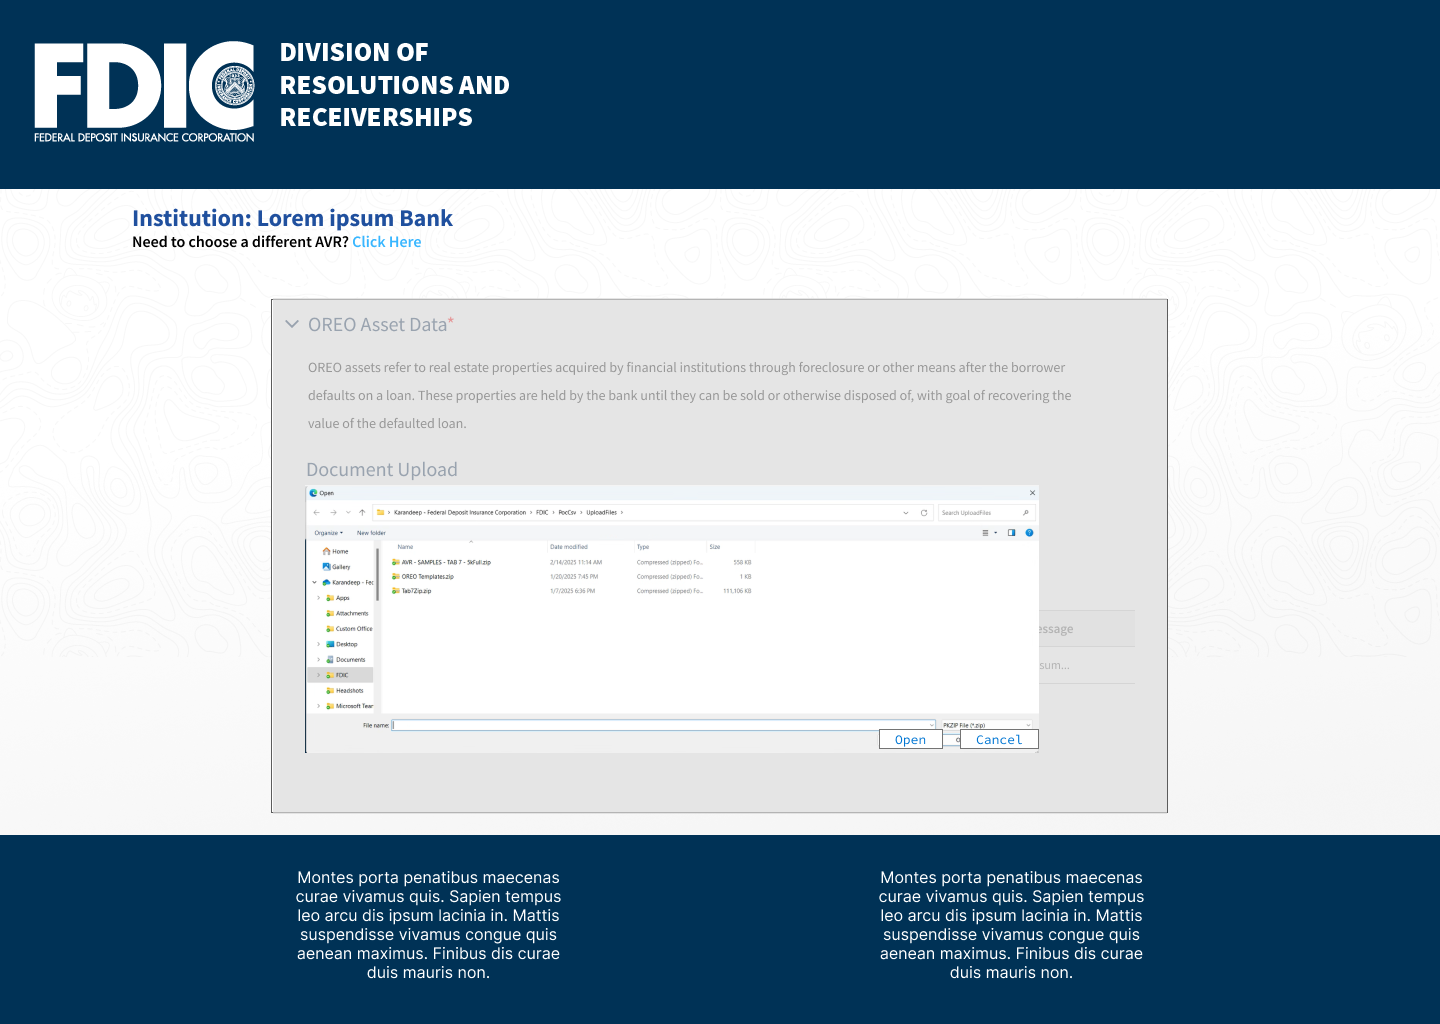Click the Desktop folder icon in the sidebar
1440x1024 pixels.
(x=330, y=644)
